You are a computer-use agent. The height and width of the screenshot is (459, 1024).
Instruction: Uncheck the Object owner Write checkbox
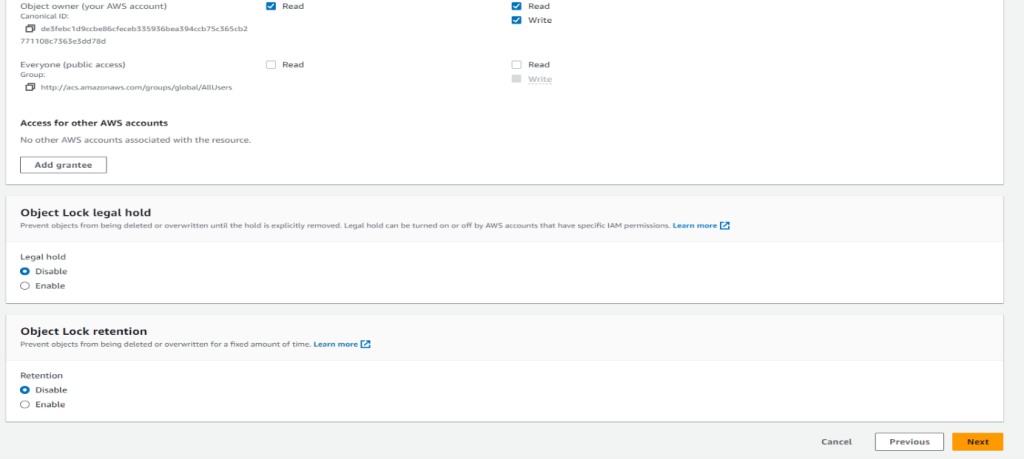(x=516, y=20)
